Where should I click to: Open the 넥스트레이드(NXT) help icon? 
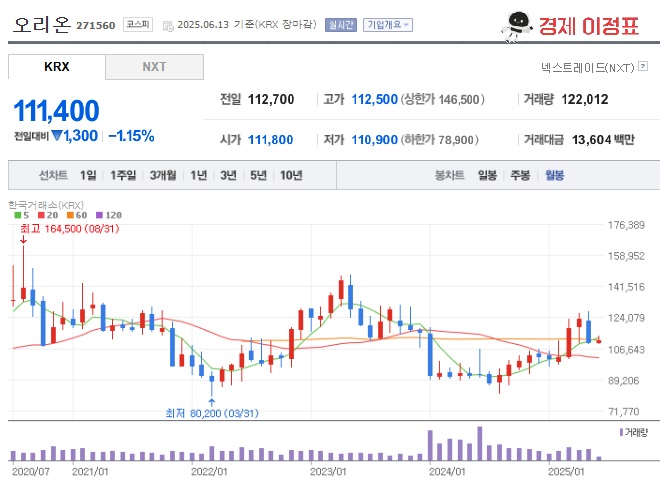[x=643, y=66]
